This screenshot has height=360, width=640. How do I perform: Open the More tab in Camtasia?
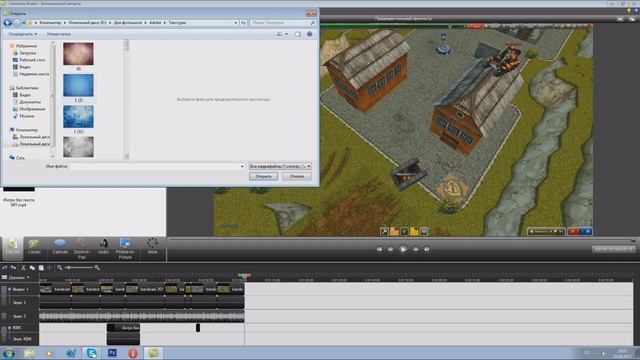(152, 247)
